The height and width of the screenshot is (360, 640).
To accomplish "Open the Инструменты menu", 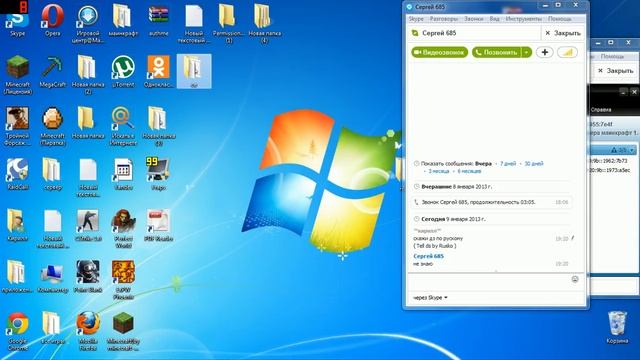I will pos(523,19).
